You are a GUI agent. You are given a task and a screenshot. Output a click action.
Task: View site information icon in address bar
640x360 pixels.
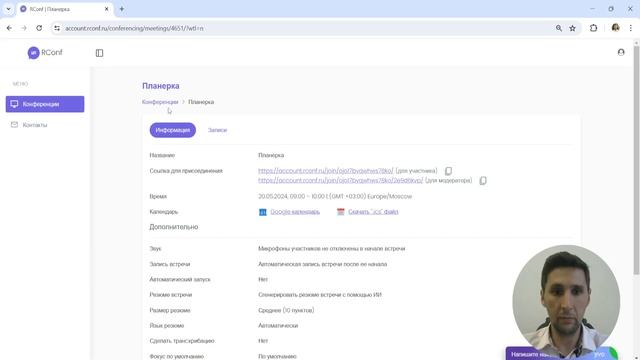point(57,28)
